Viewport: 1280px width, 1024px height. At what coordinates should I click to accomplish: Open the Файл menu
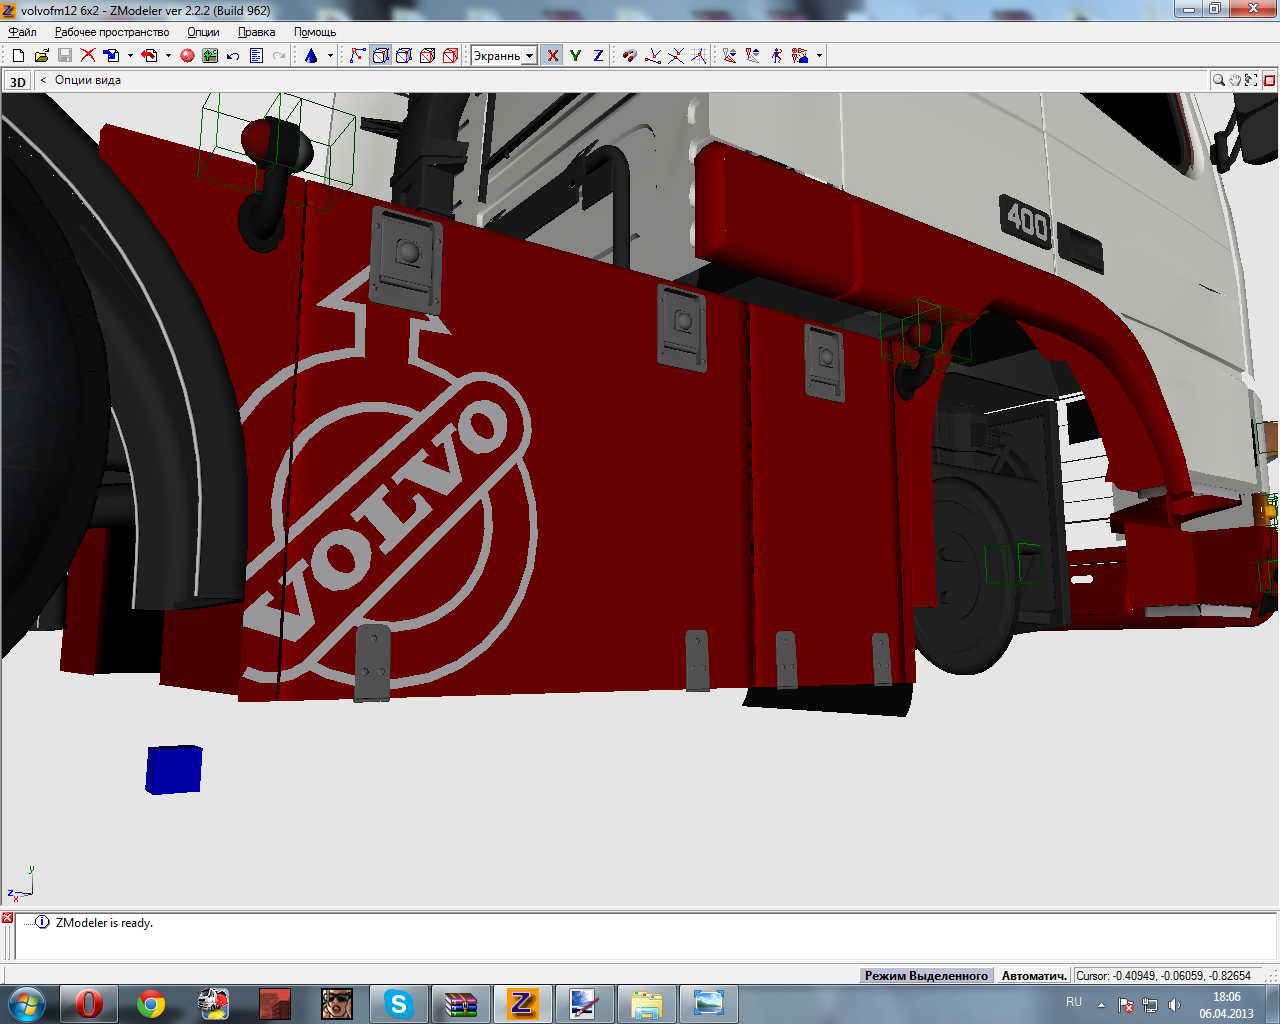coord(22,32)
